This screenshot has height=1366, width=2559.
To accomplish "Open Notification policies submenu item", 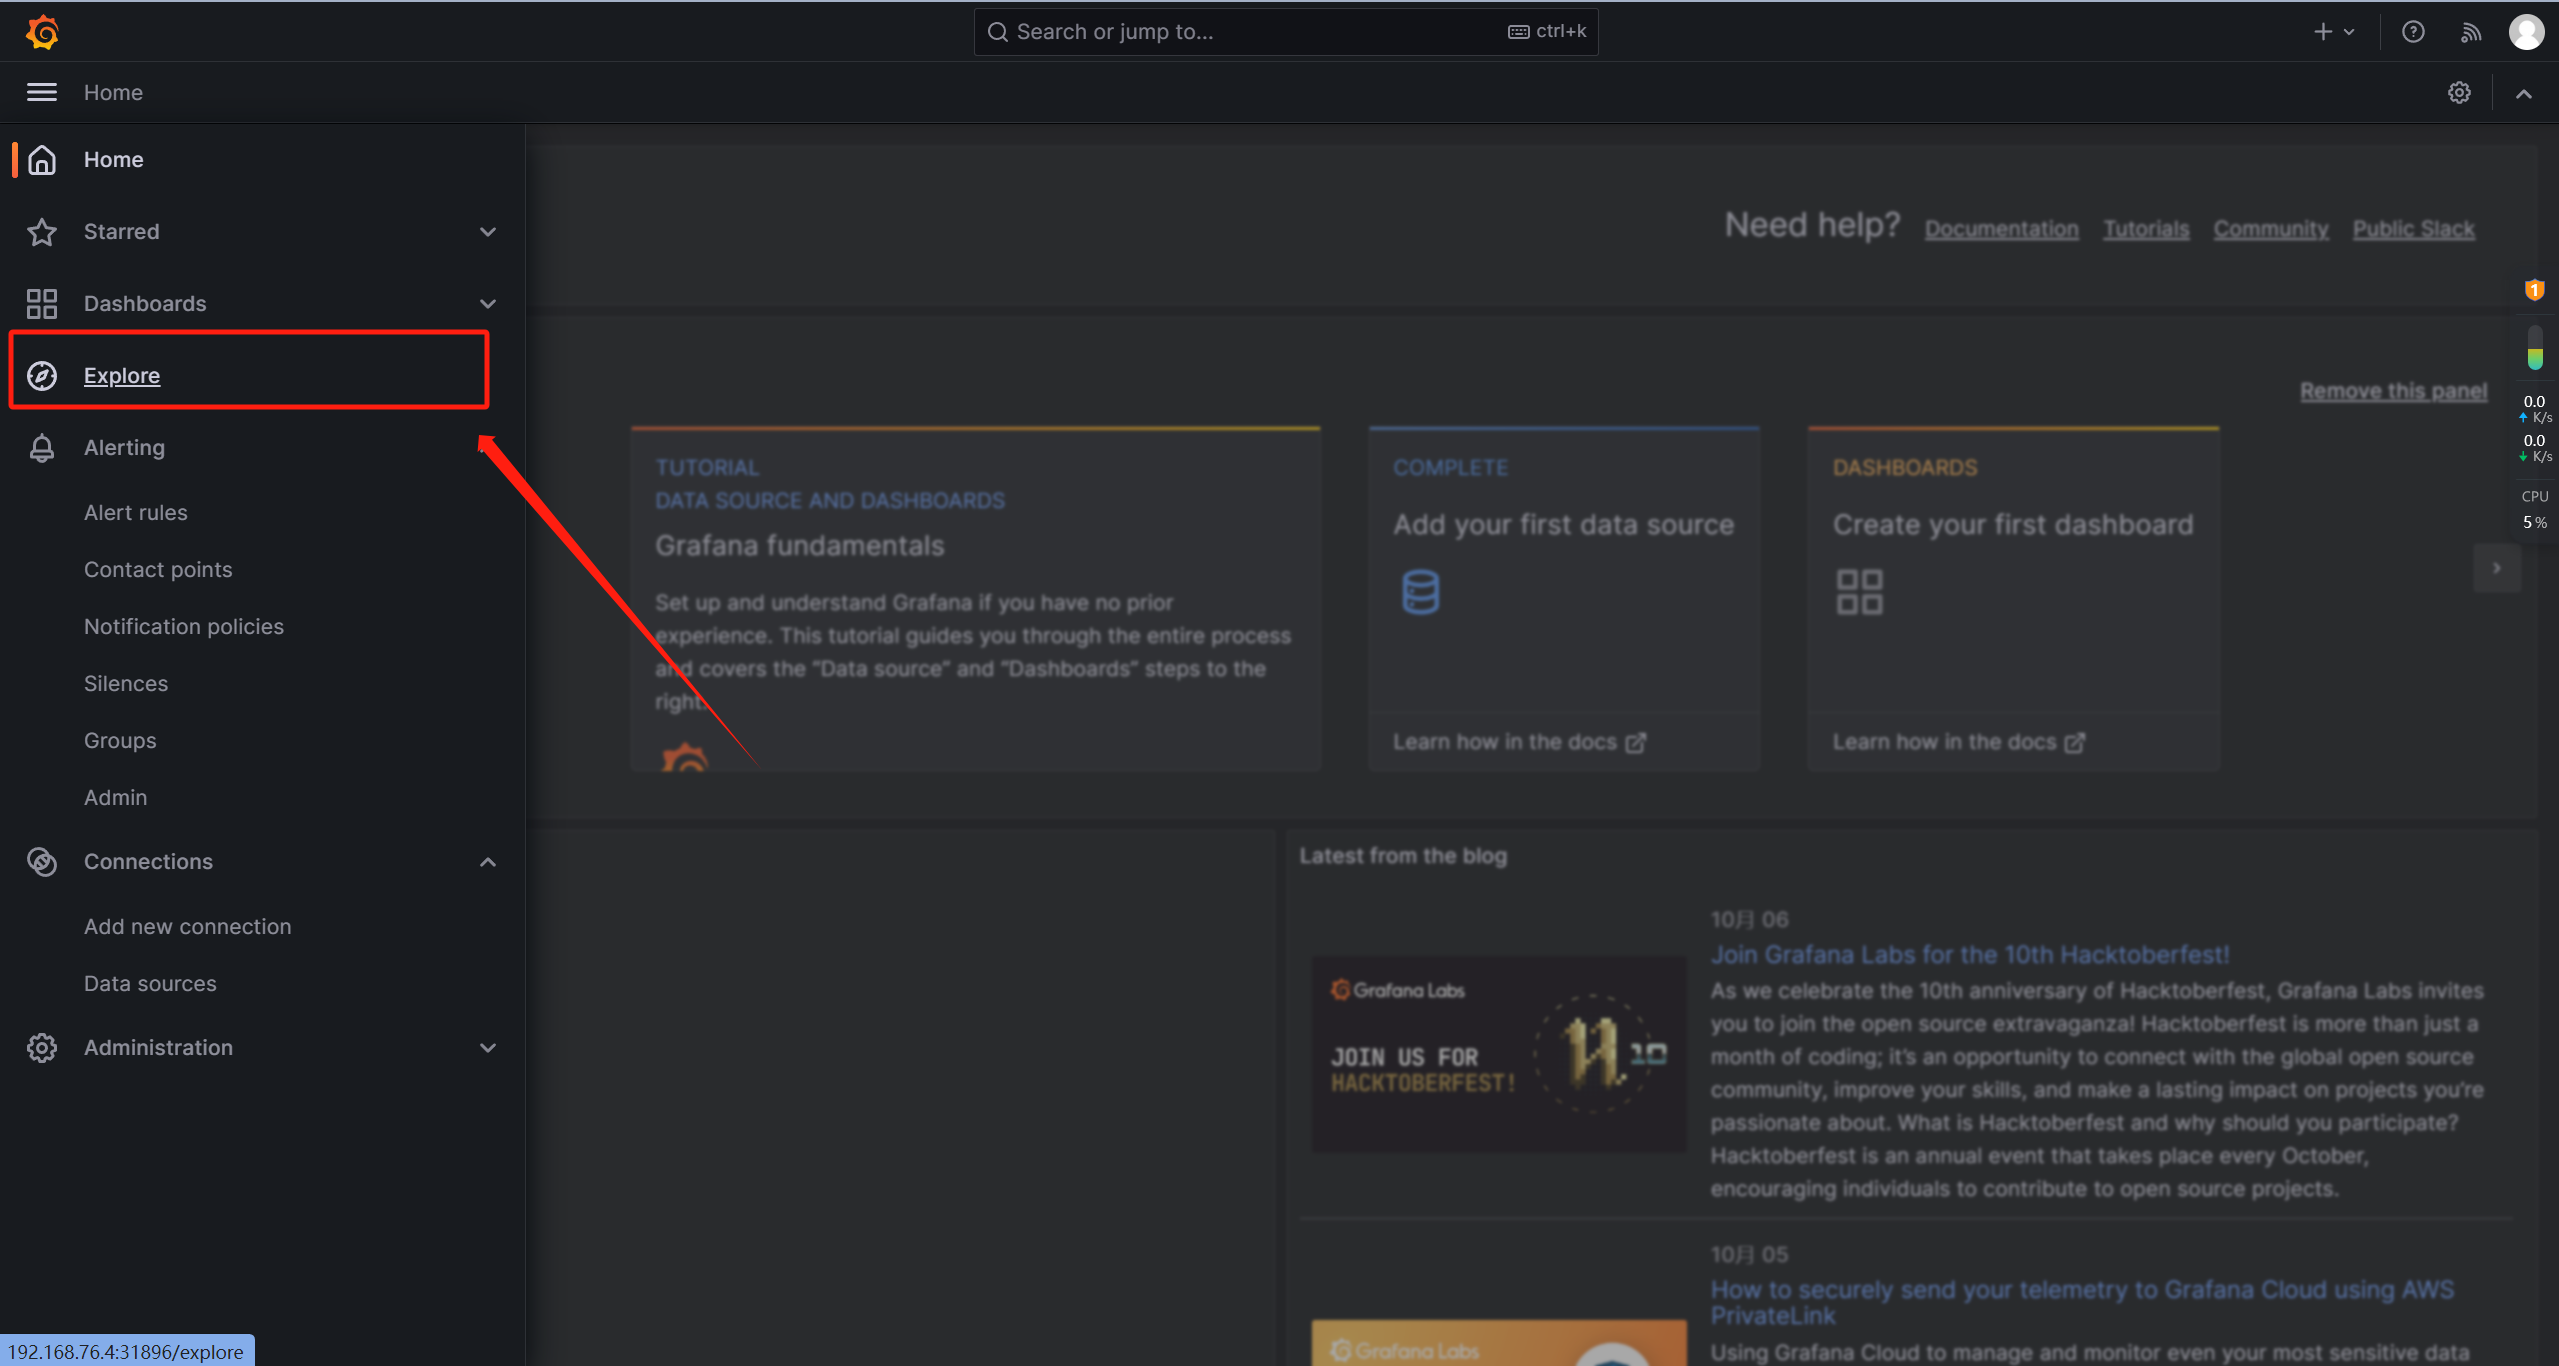I will click(184, 627).
